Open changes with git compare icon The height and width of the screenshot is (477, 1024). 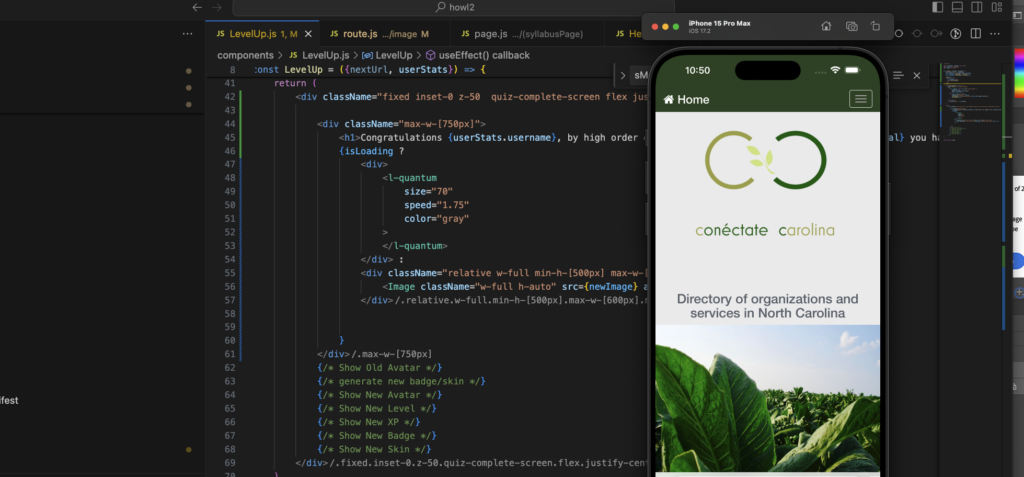point(956,33)
